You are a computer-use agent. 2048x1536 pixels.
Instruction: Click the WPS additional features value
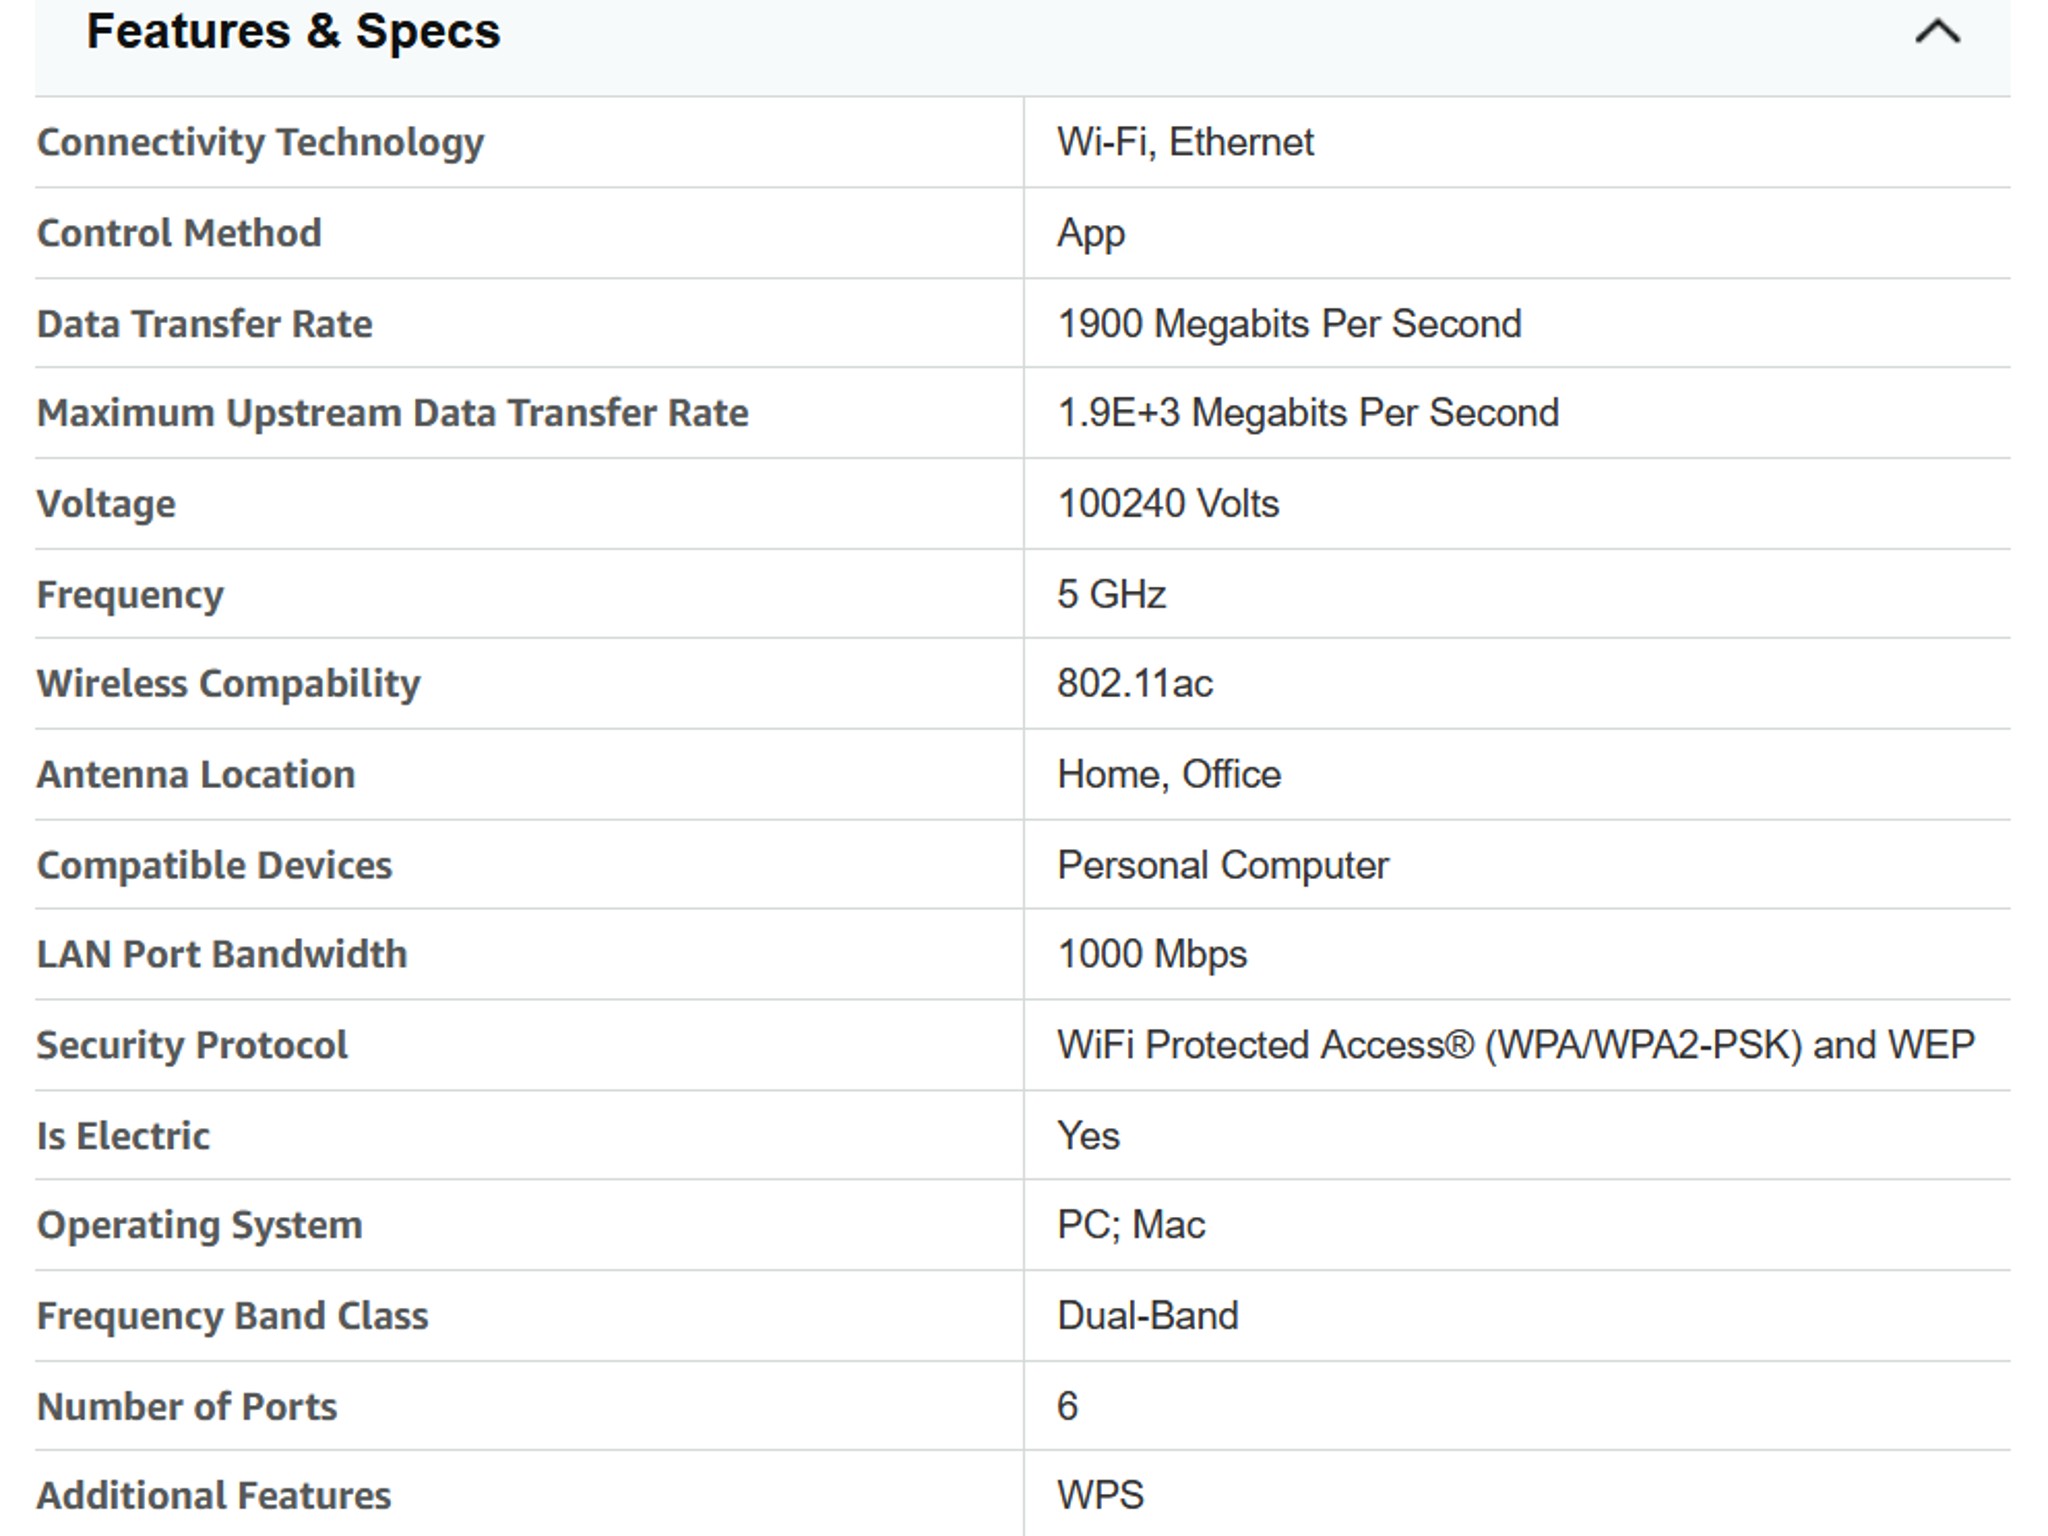(1099, 1496)
